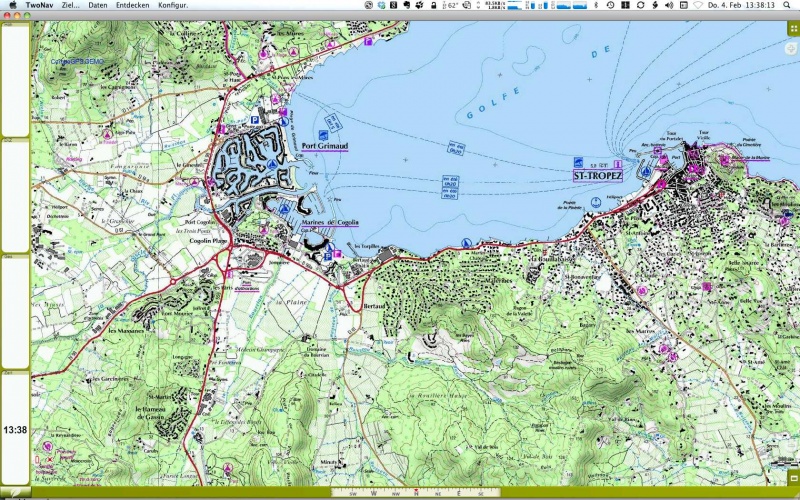This screenshot has height=500, width=800.
Task: Click the les Massanes label on the map
Action: pos(126,330)
